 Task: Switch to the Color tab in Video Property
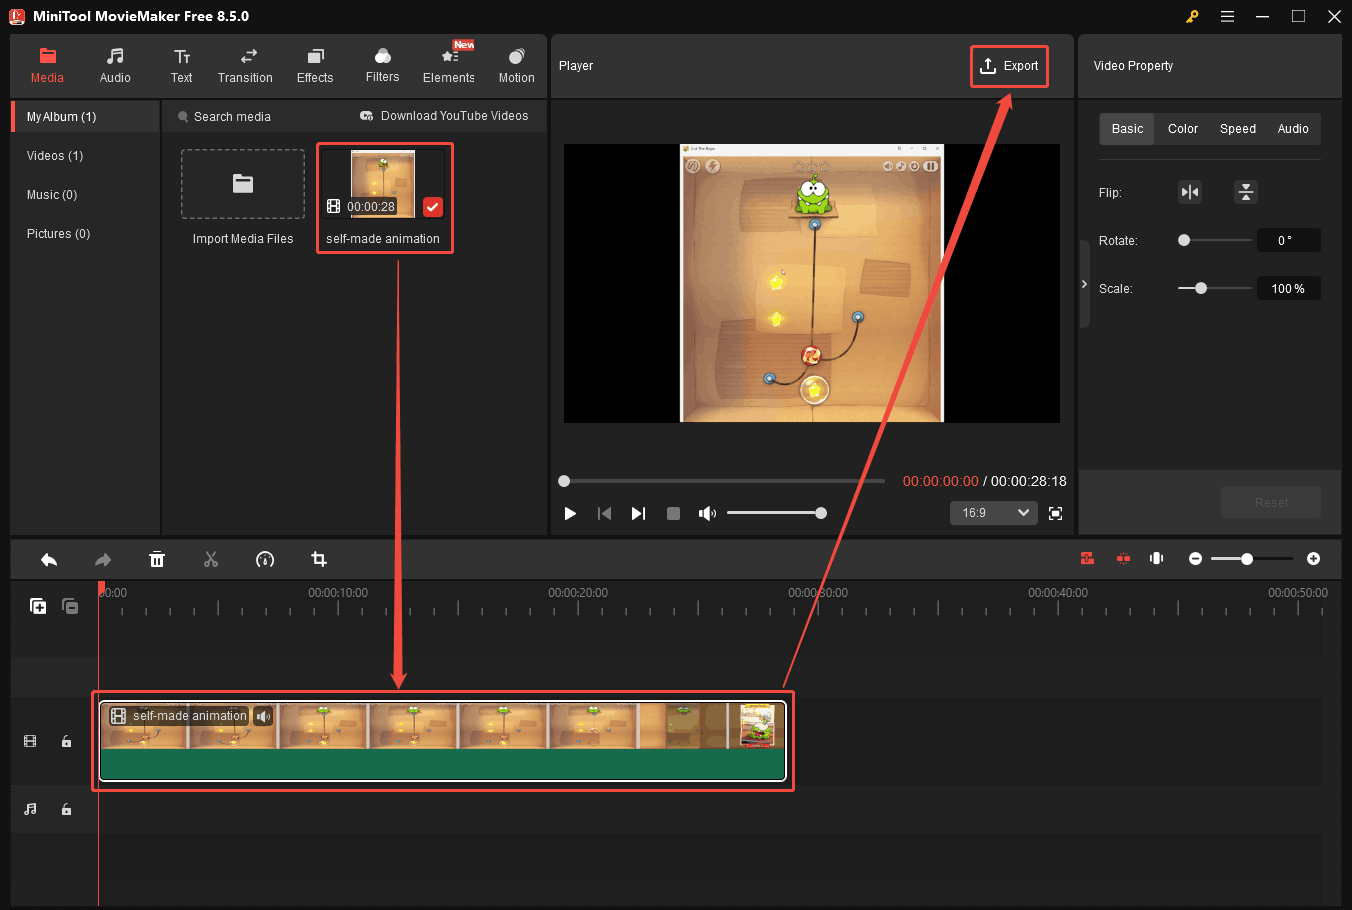[1182, 128]
